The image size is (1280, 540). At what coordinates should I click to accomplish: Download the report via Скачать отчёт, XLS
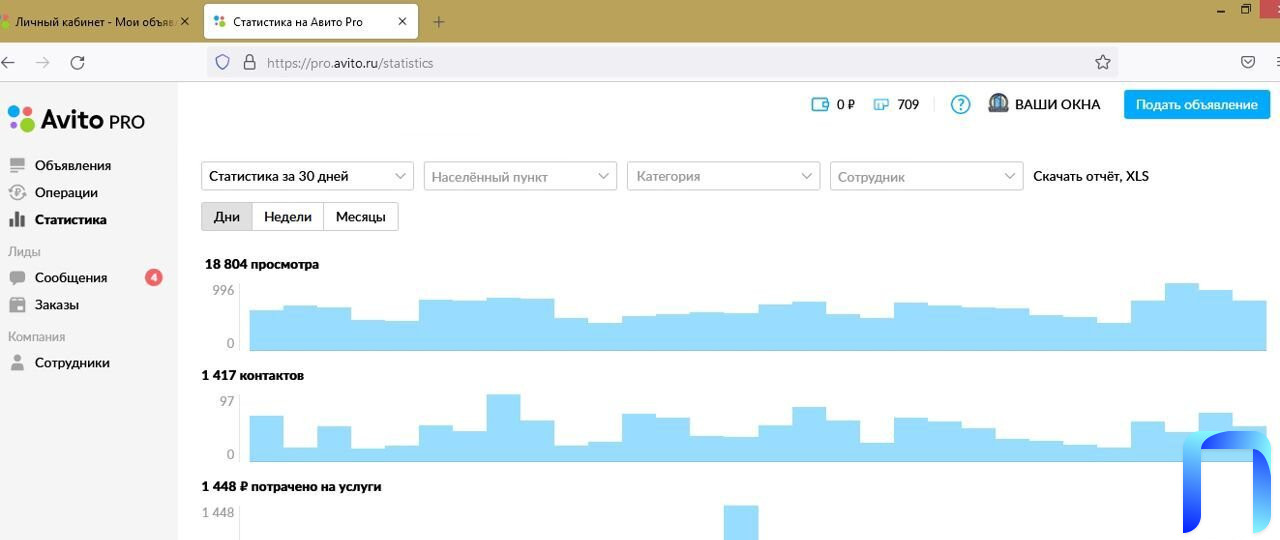(x=1091, y=176)
